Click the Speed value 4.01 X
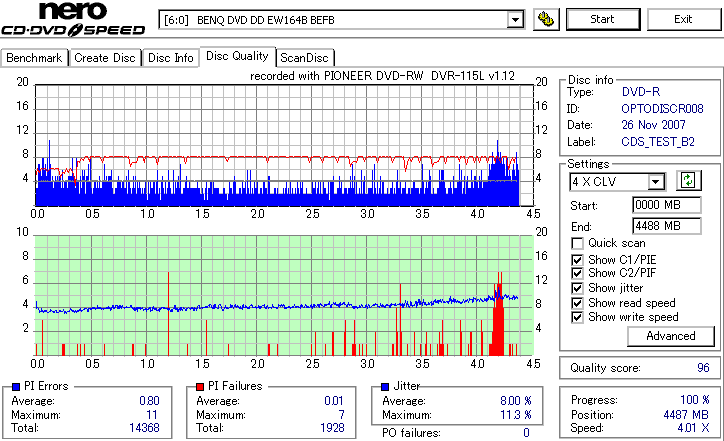 click(x=693, y=428)
